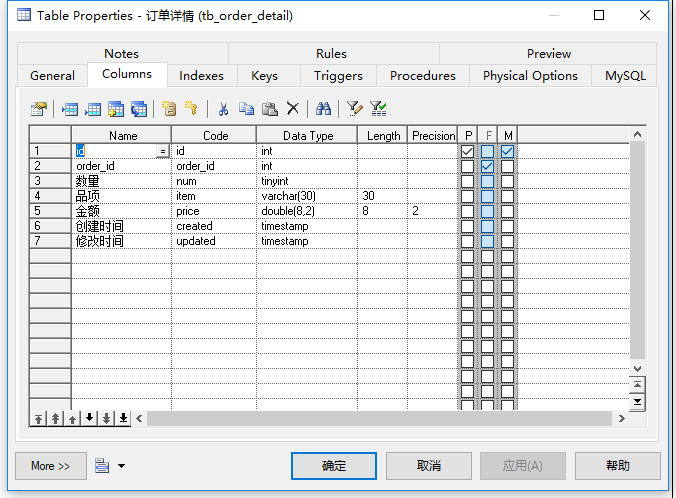Toggle the Enable/Disable Filter icon
Viewport: 676px width, 498px height.
tap(378, 109)
